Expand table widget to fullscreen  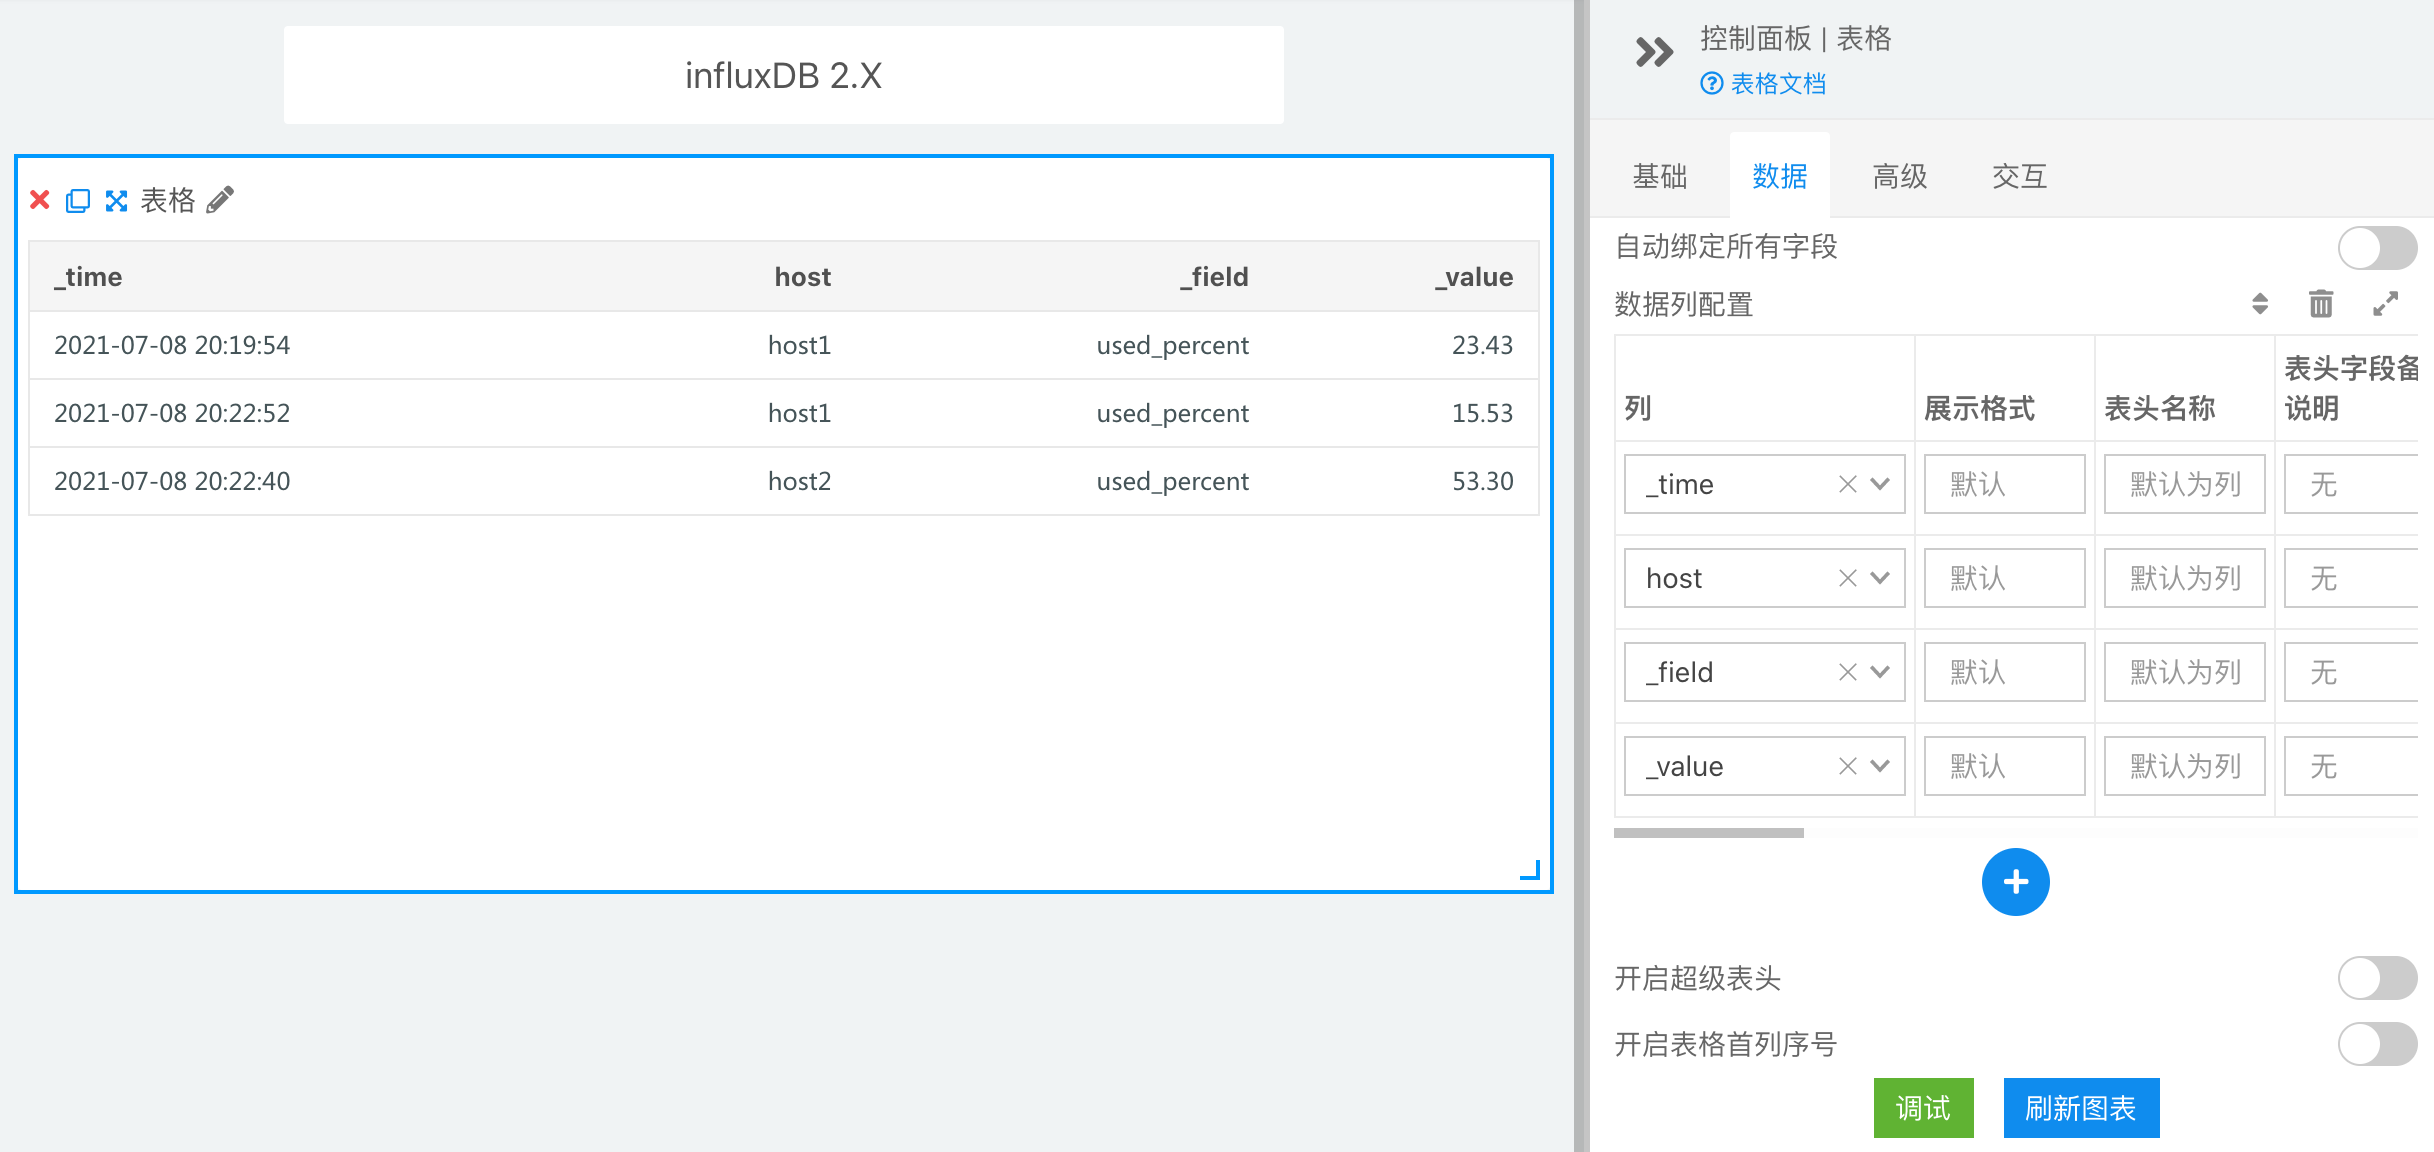(x=117, y=201)
